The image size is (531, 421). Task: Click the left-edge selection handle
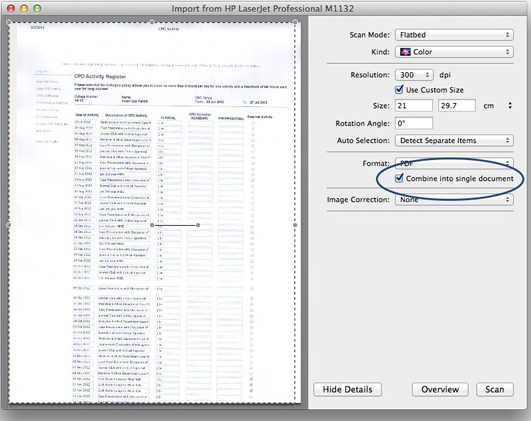pyautogui.click(x=8, y=225)
